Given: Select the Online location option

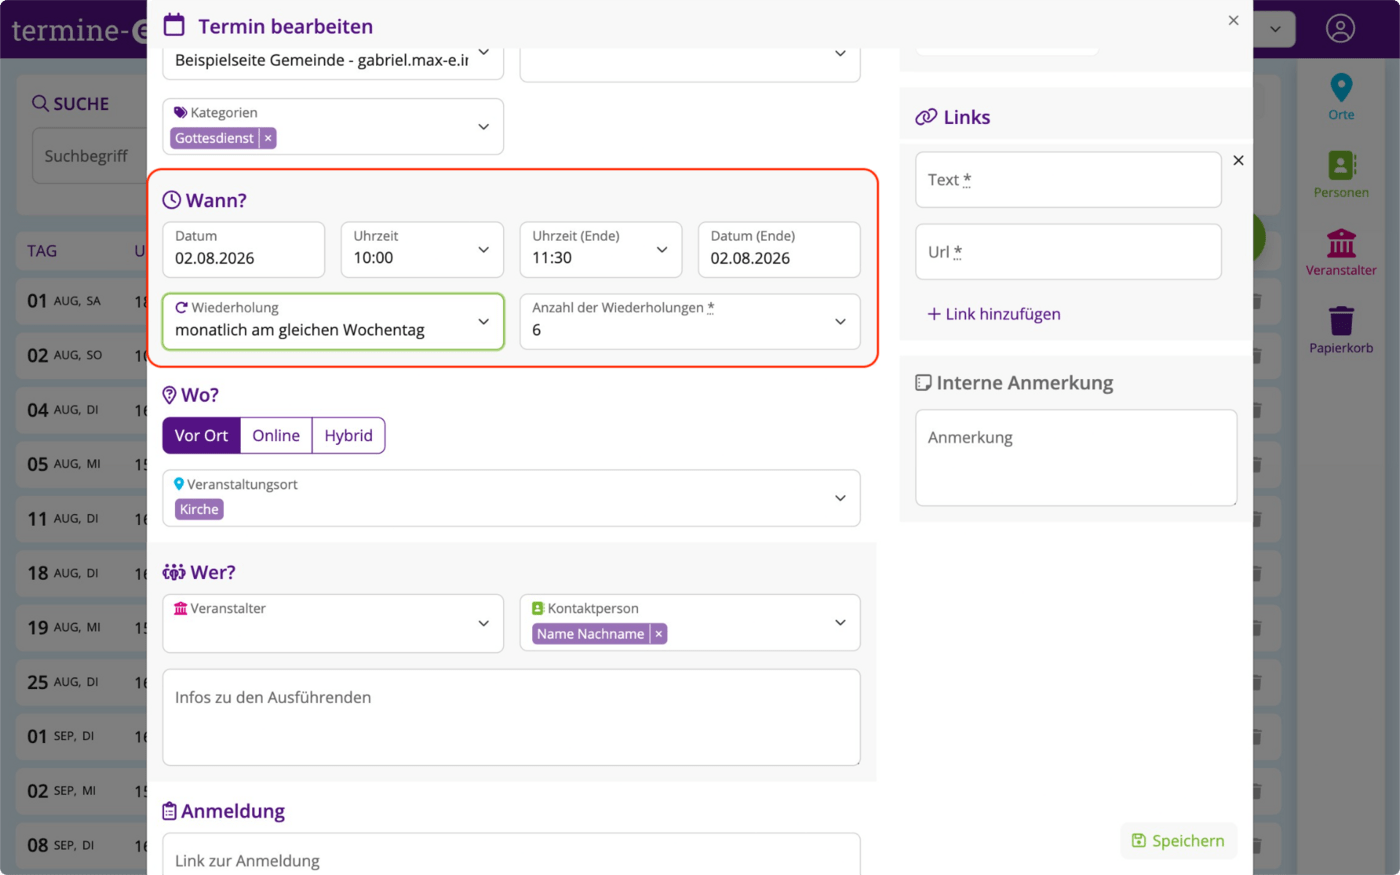Looking at the screenshot, I should pyautogui.click(x=276, y=436).
